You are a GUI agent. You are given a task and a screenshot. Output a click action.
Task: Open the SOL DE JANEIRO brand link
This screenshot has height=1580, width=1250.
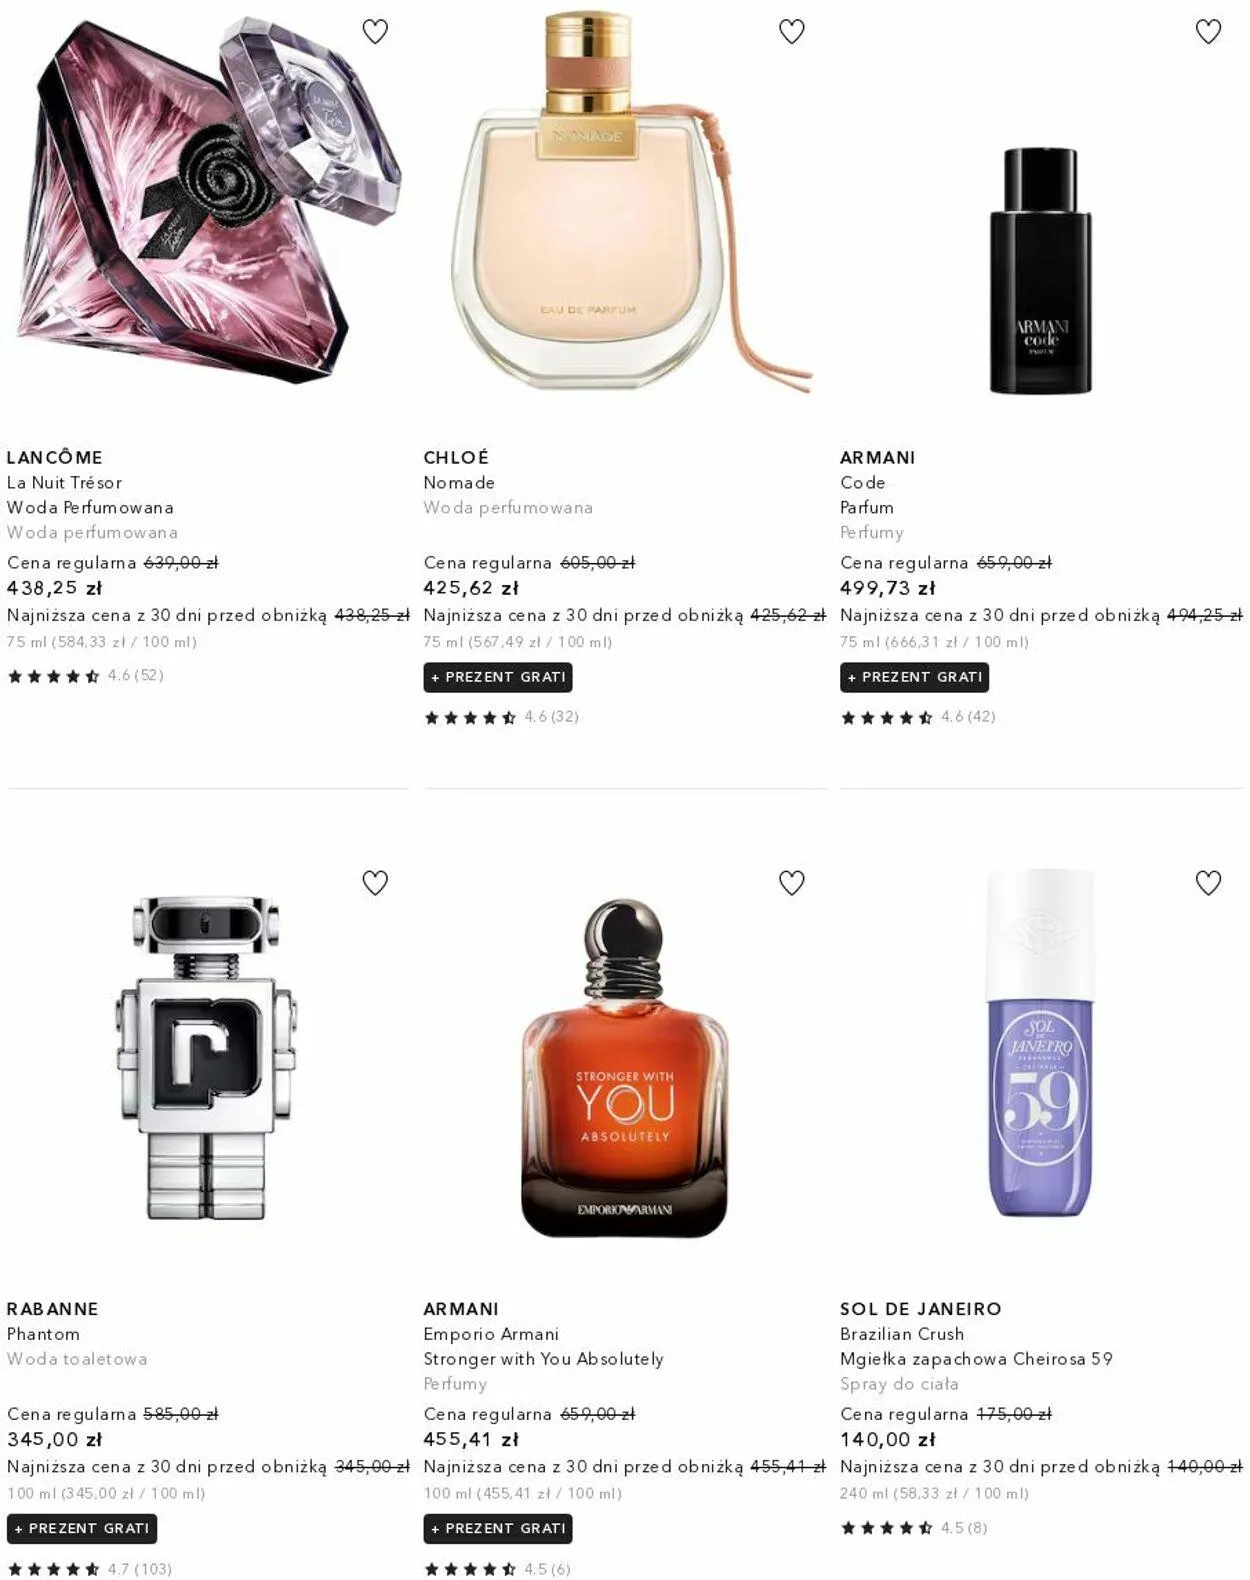[x=921, y=1309]
